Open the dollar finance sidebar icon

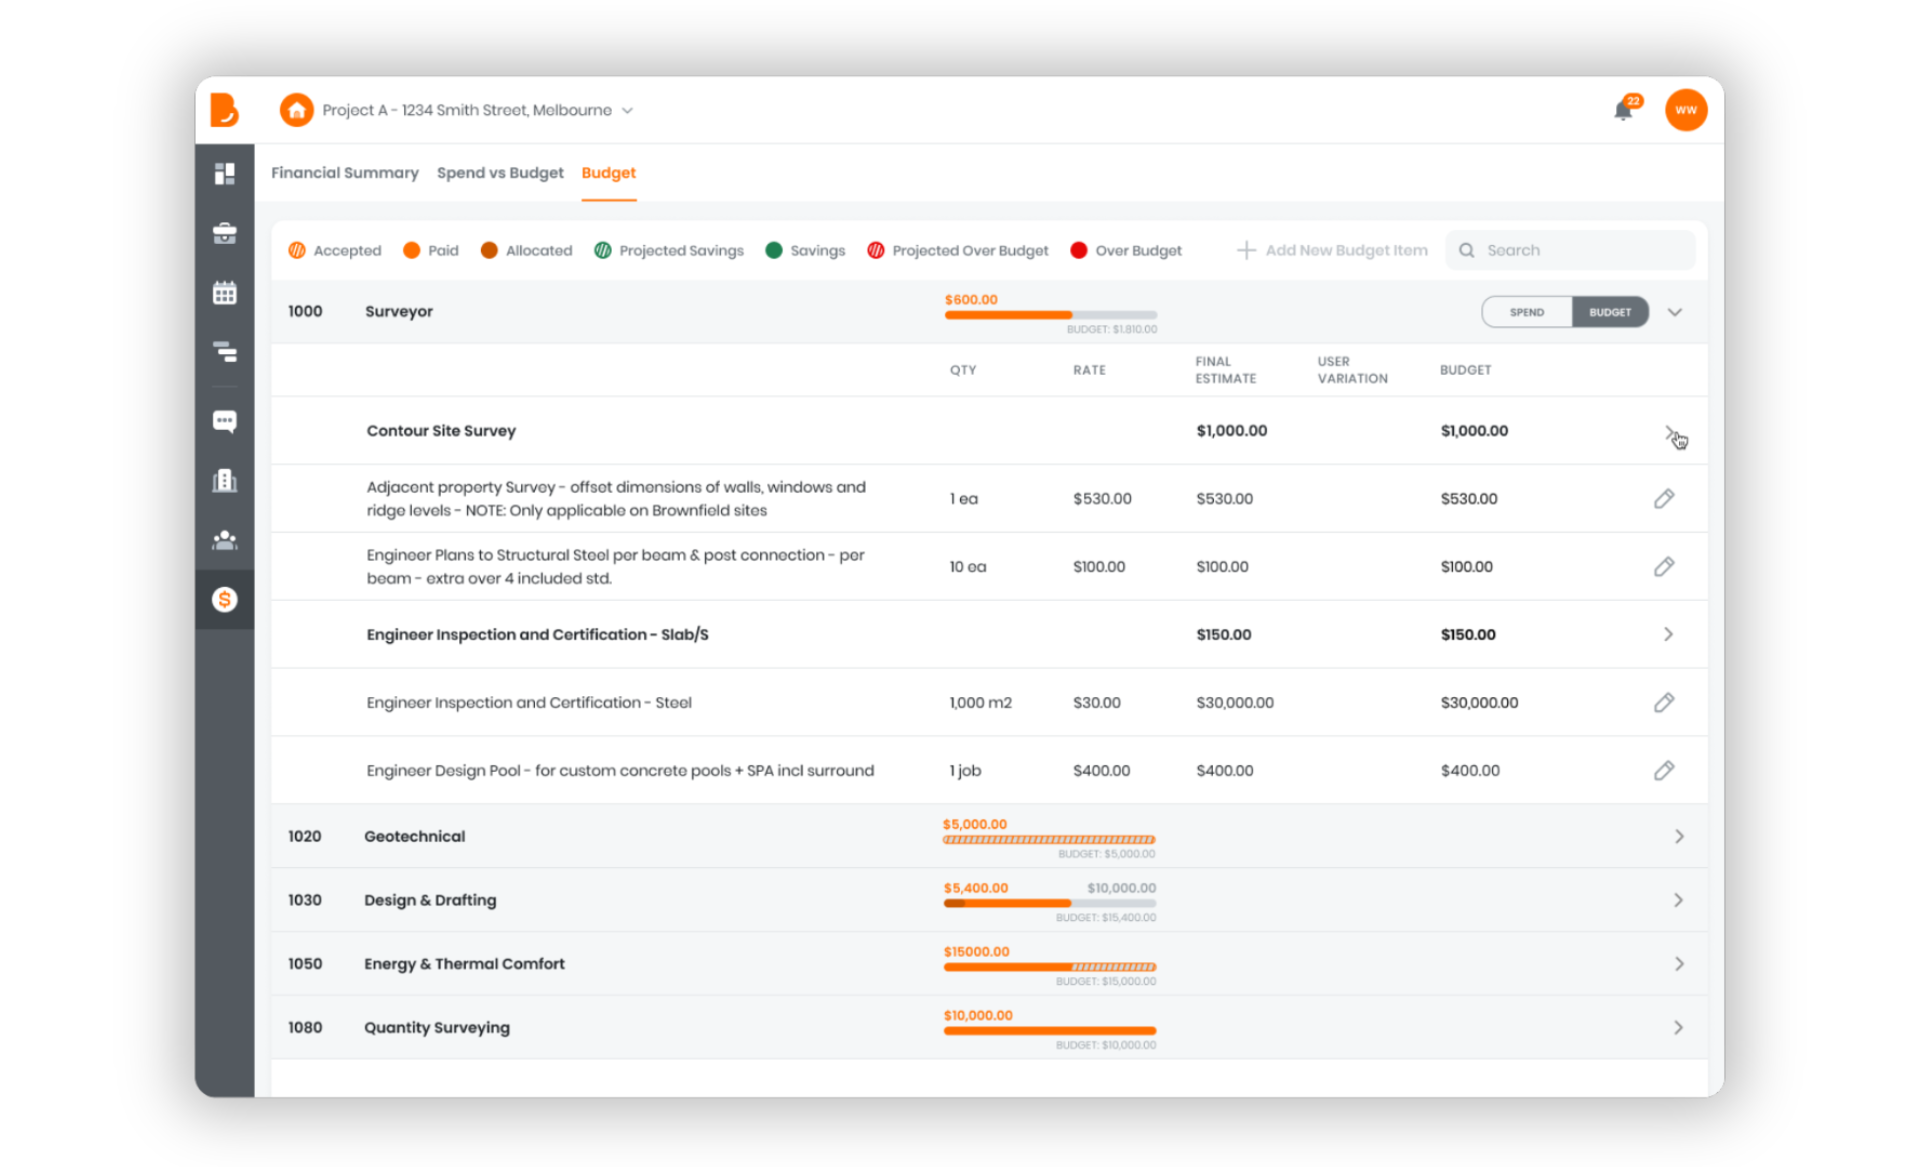point(225,600)
